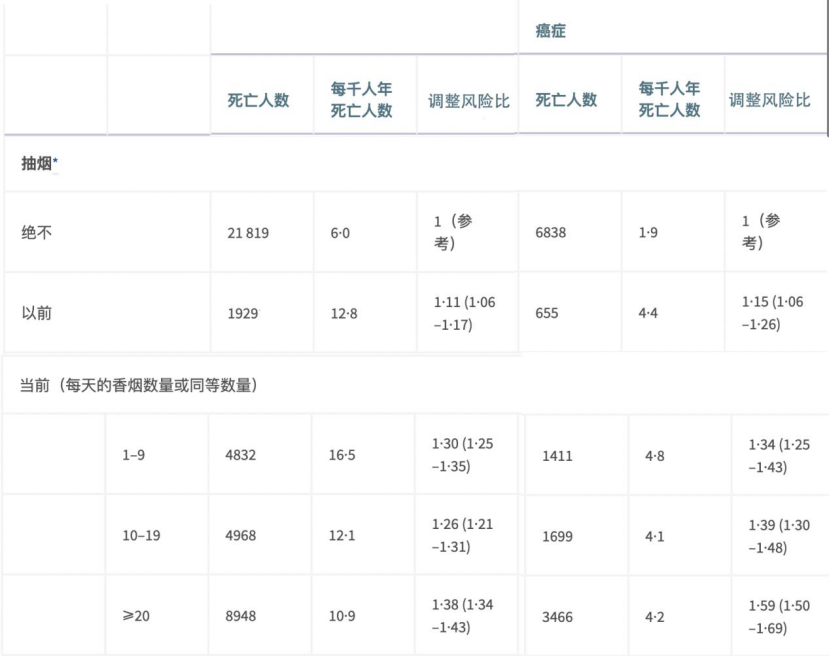Image resolution: width=830 pixels, height=656 pixels.
Task: Click the ≥20 cigarettes row label
Action: (136, 616)
